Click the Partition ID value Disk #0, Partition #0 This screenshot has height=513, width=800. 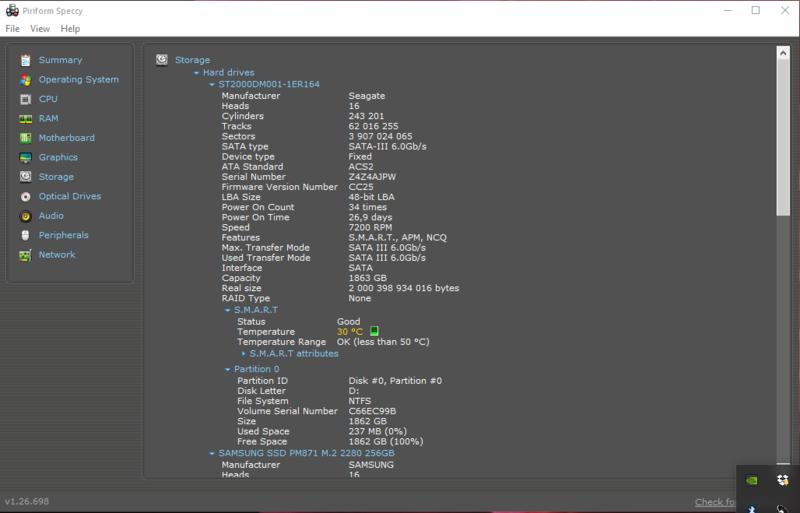395,381
